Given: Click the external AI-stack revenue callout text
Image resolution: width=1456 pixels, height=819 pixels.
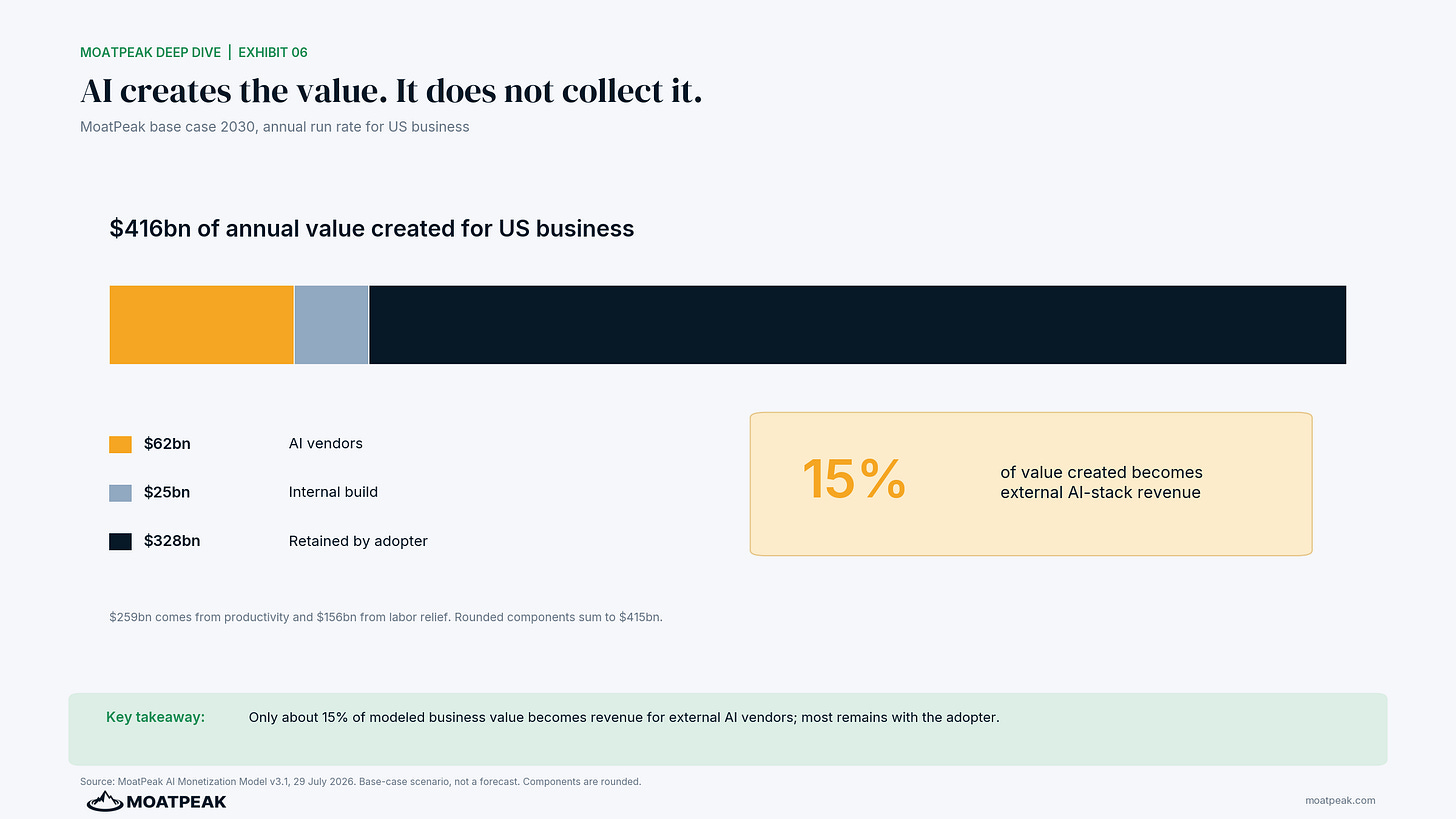Looking at the screenshot, I should (1101, 482).
